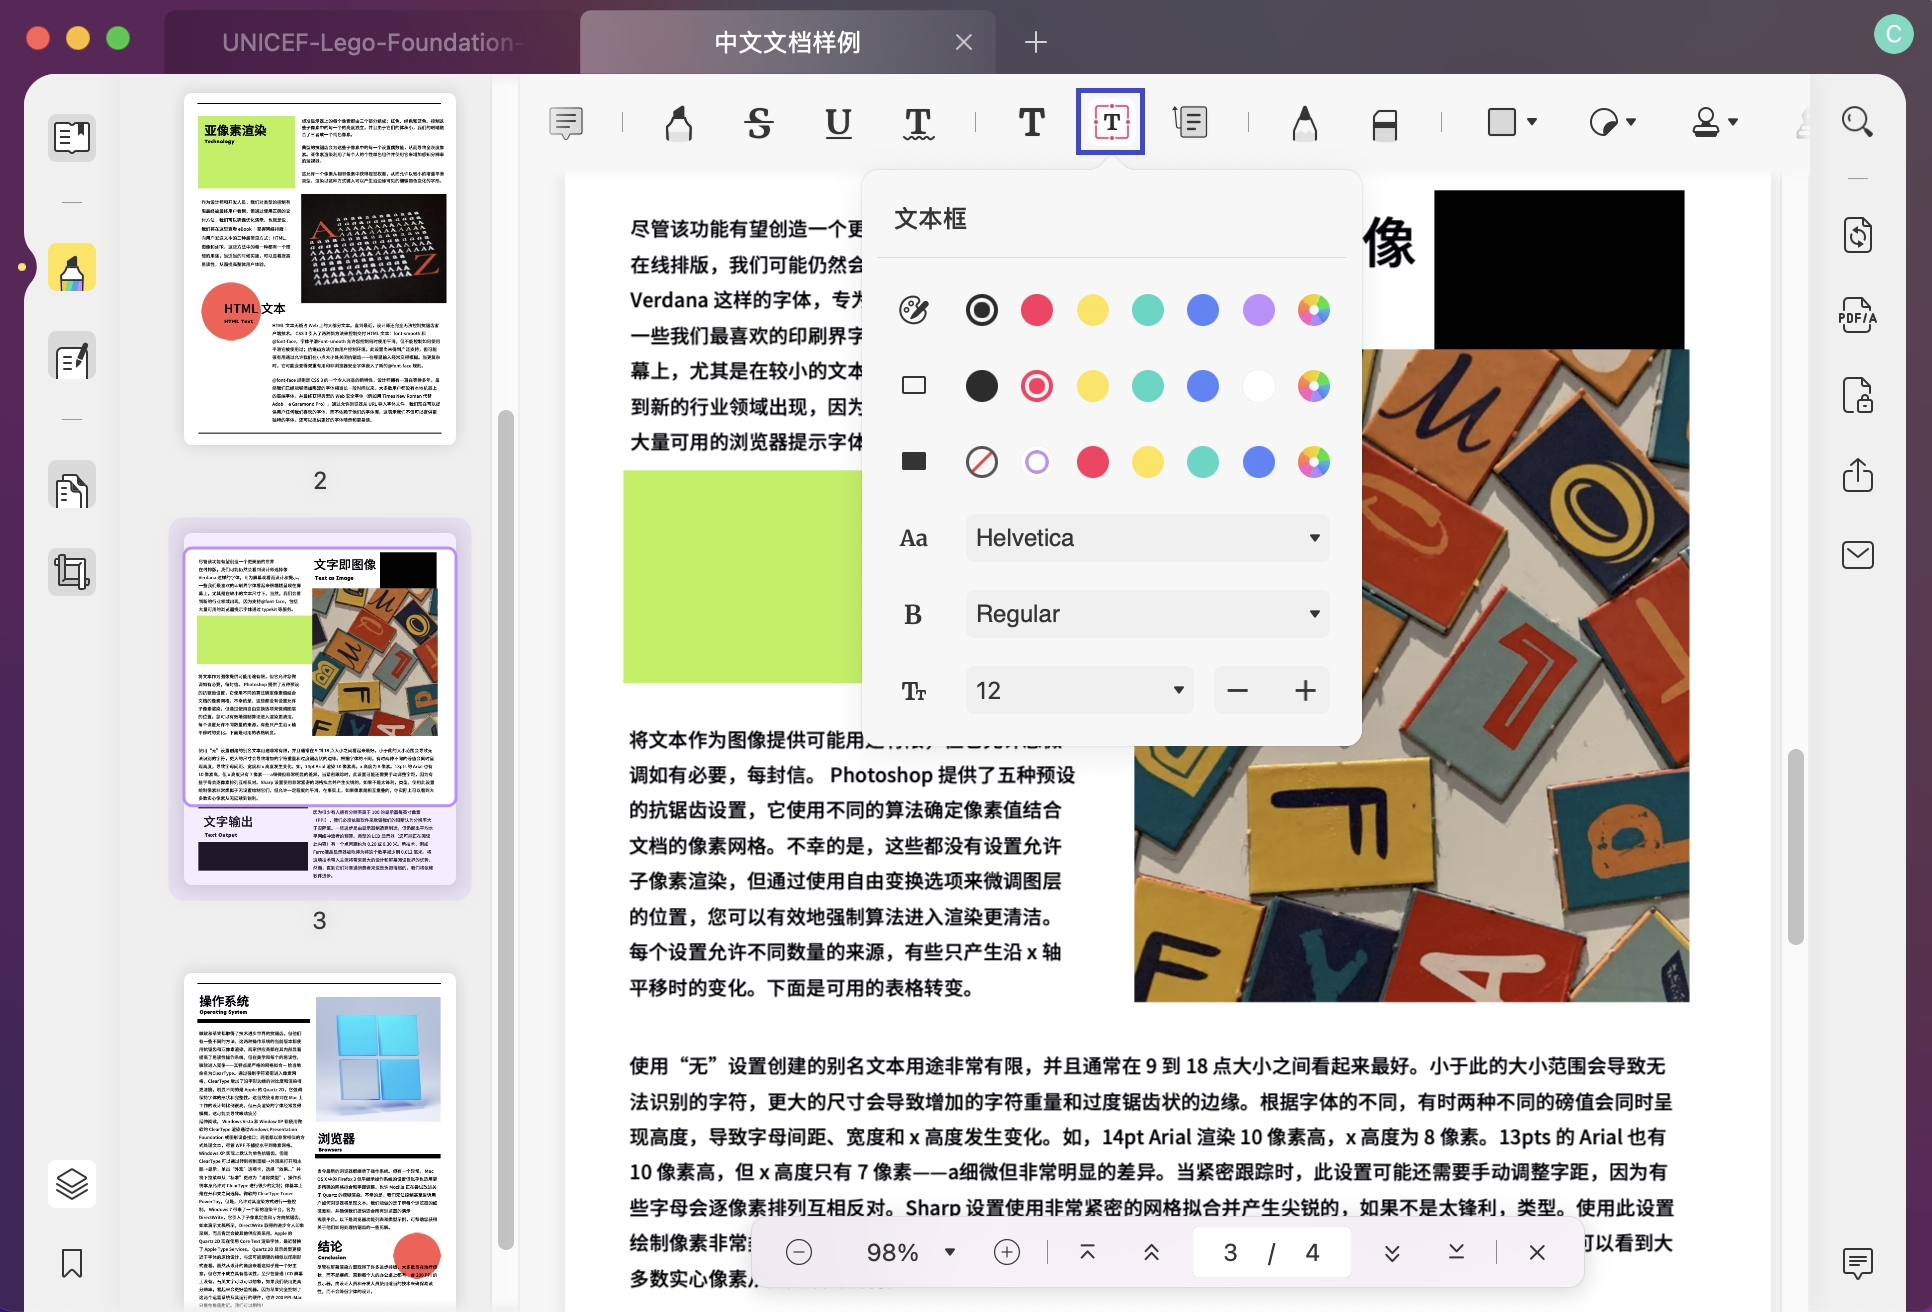This screenshot has width=1932, height=1312.
Task: Open reader mode in left sidebar
Action: point(72,137)
